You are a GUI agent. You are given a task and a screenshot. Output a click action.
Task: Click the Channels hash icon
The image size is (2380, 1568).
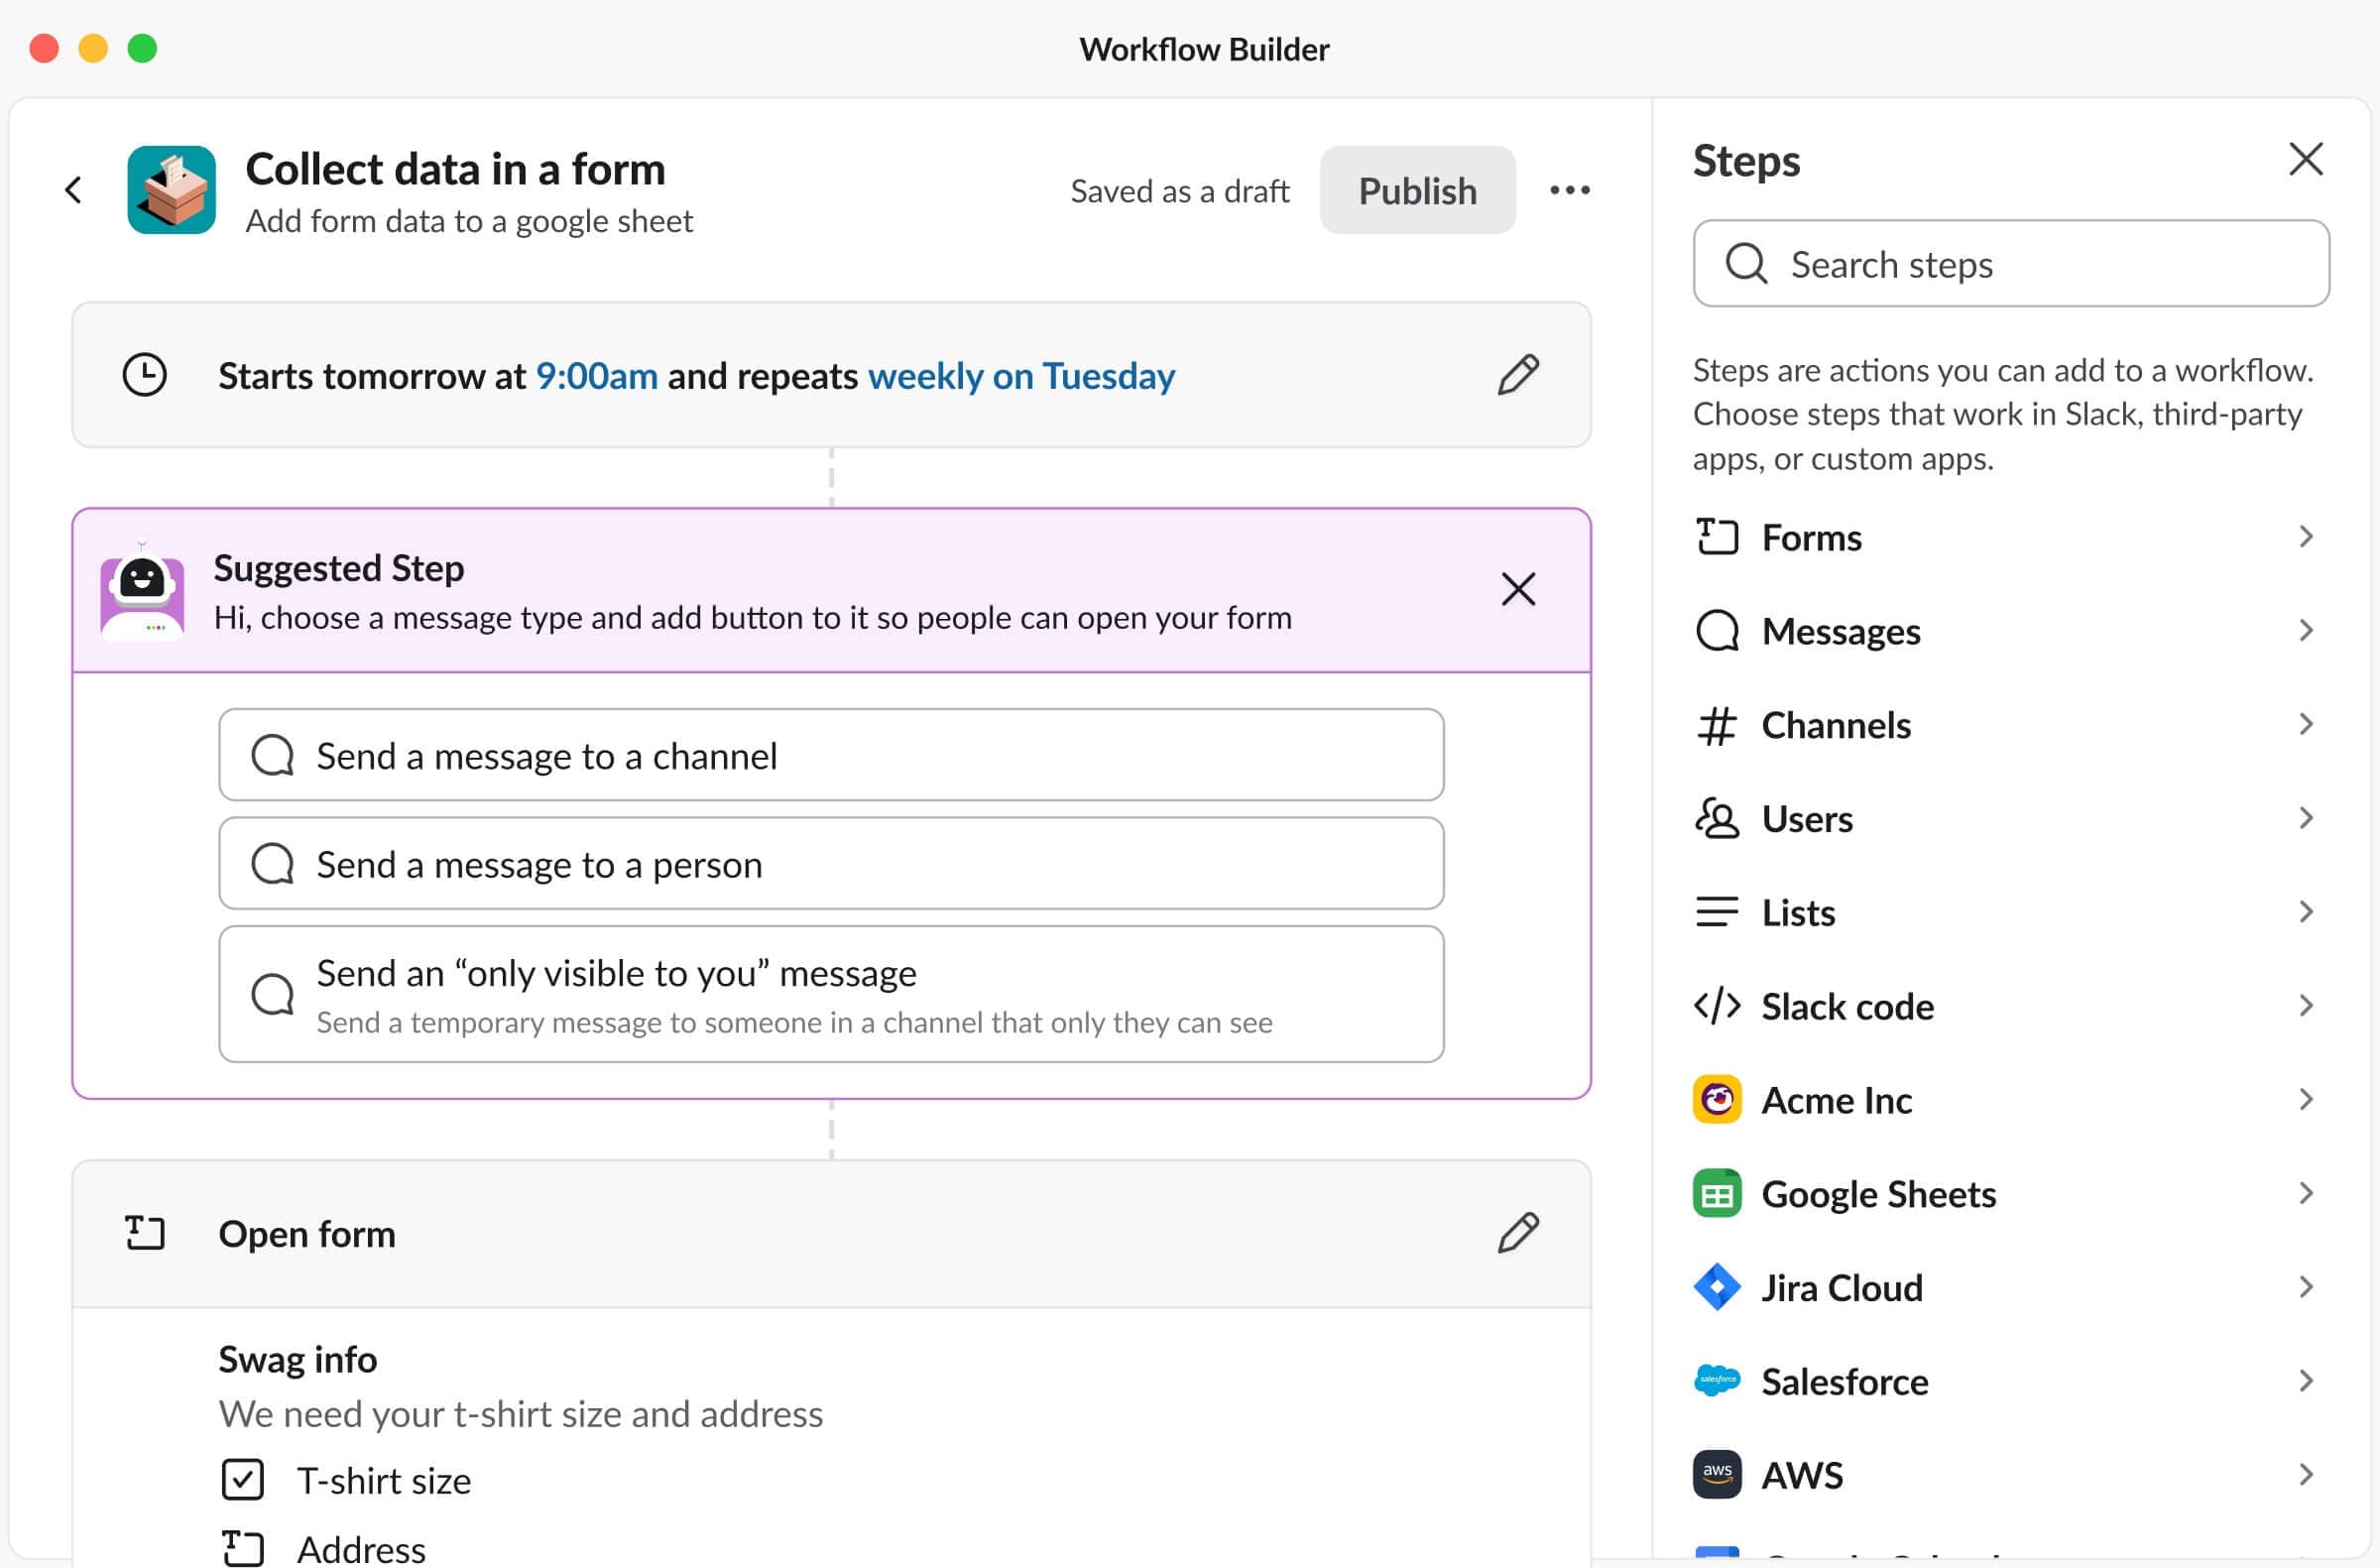tap(1717, 725)
